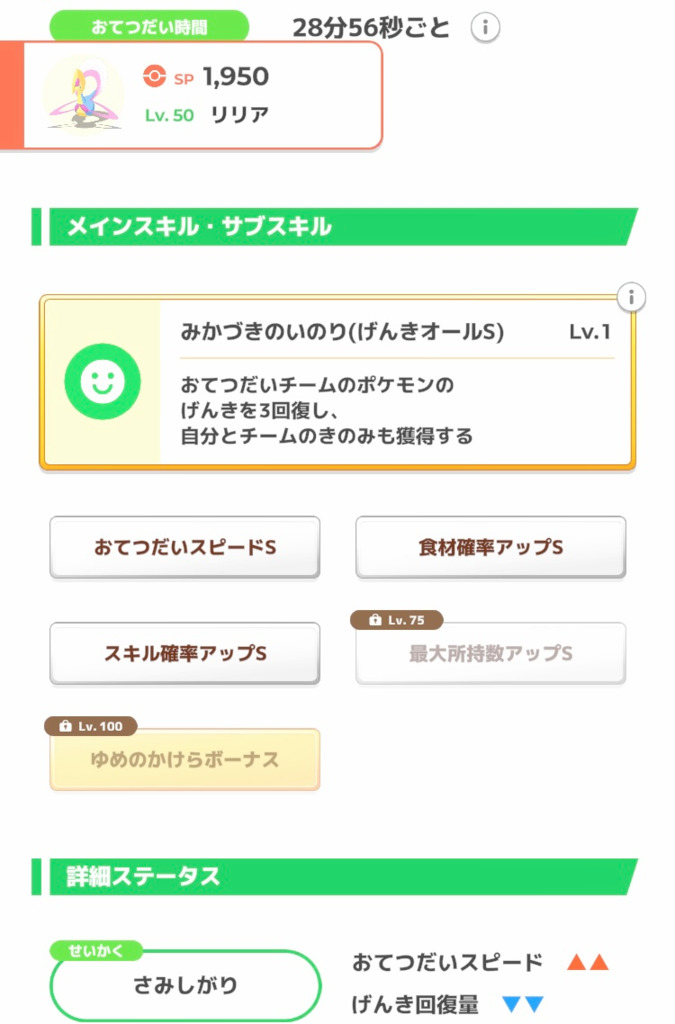Tap the Lv. 100 lock badge
The height and width of the screenshot is (1024, 675).
click(91, 726)
